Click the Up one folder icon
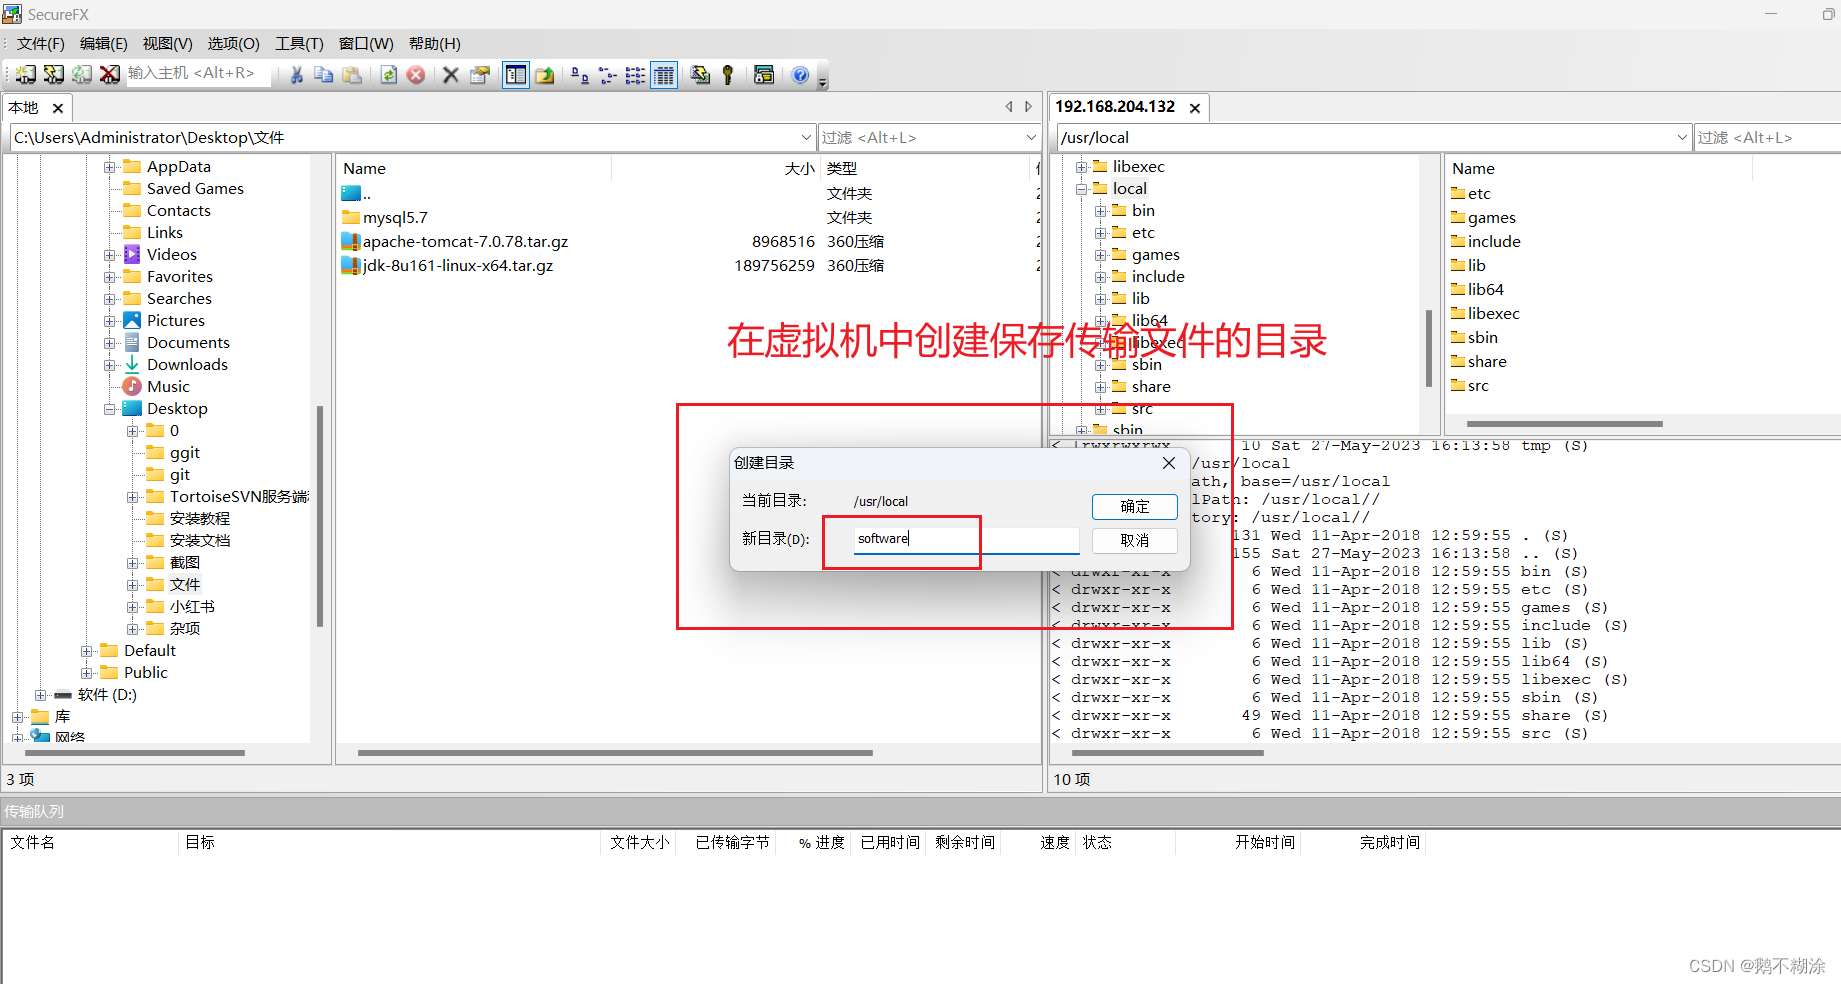The height and width of the screenshot is (984, 1841). tap(545, 75)
